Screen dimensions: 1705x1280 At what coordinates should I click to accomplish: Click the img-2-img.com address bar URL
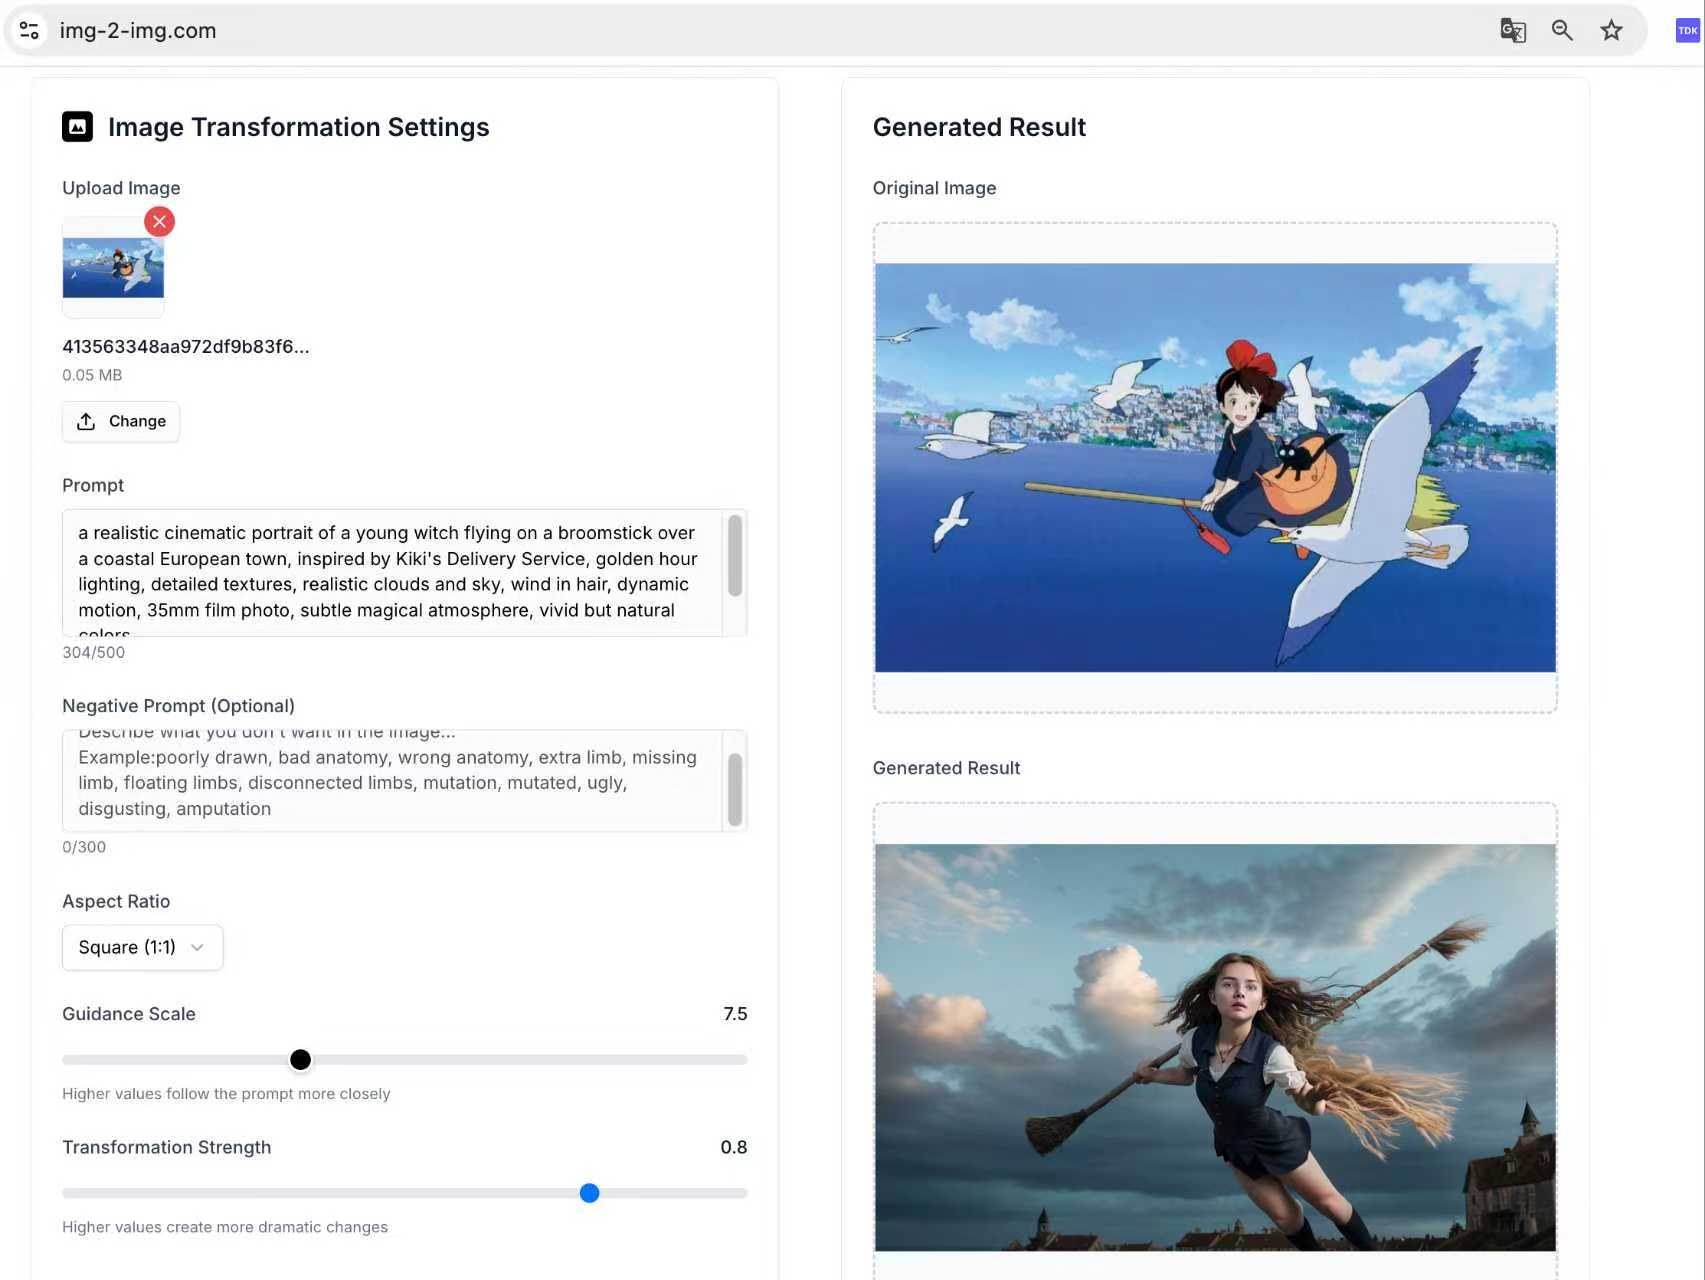pyautogui.click(x=138, y=31)
